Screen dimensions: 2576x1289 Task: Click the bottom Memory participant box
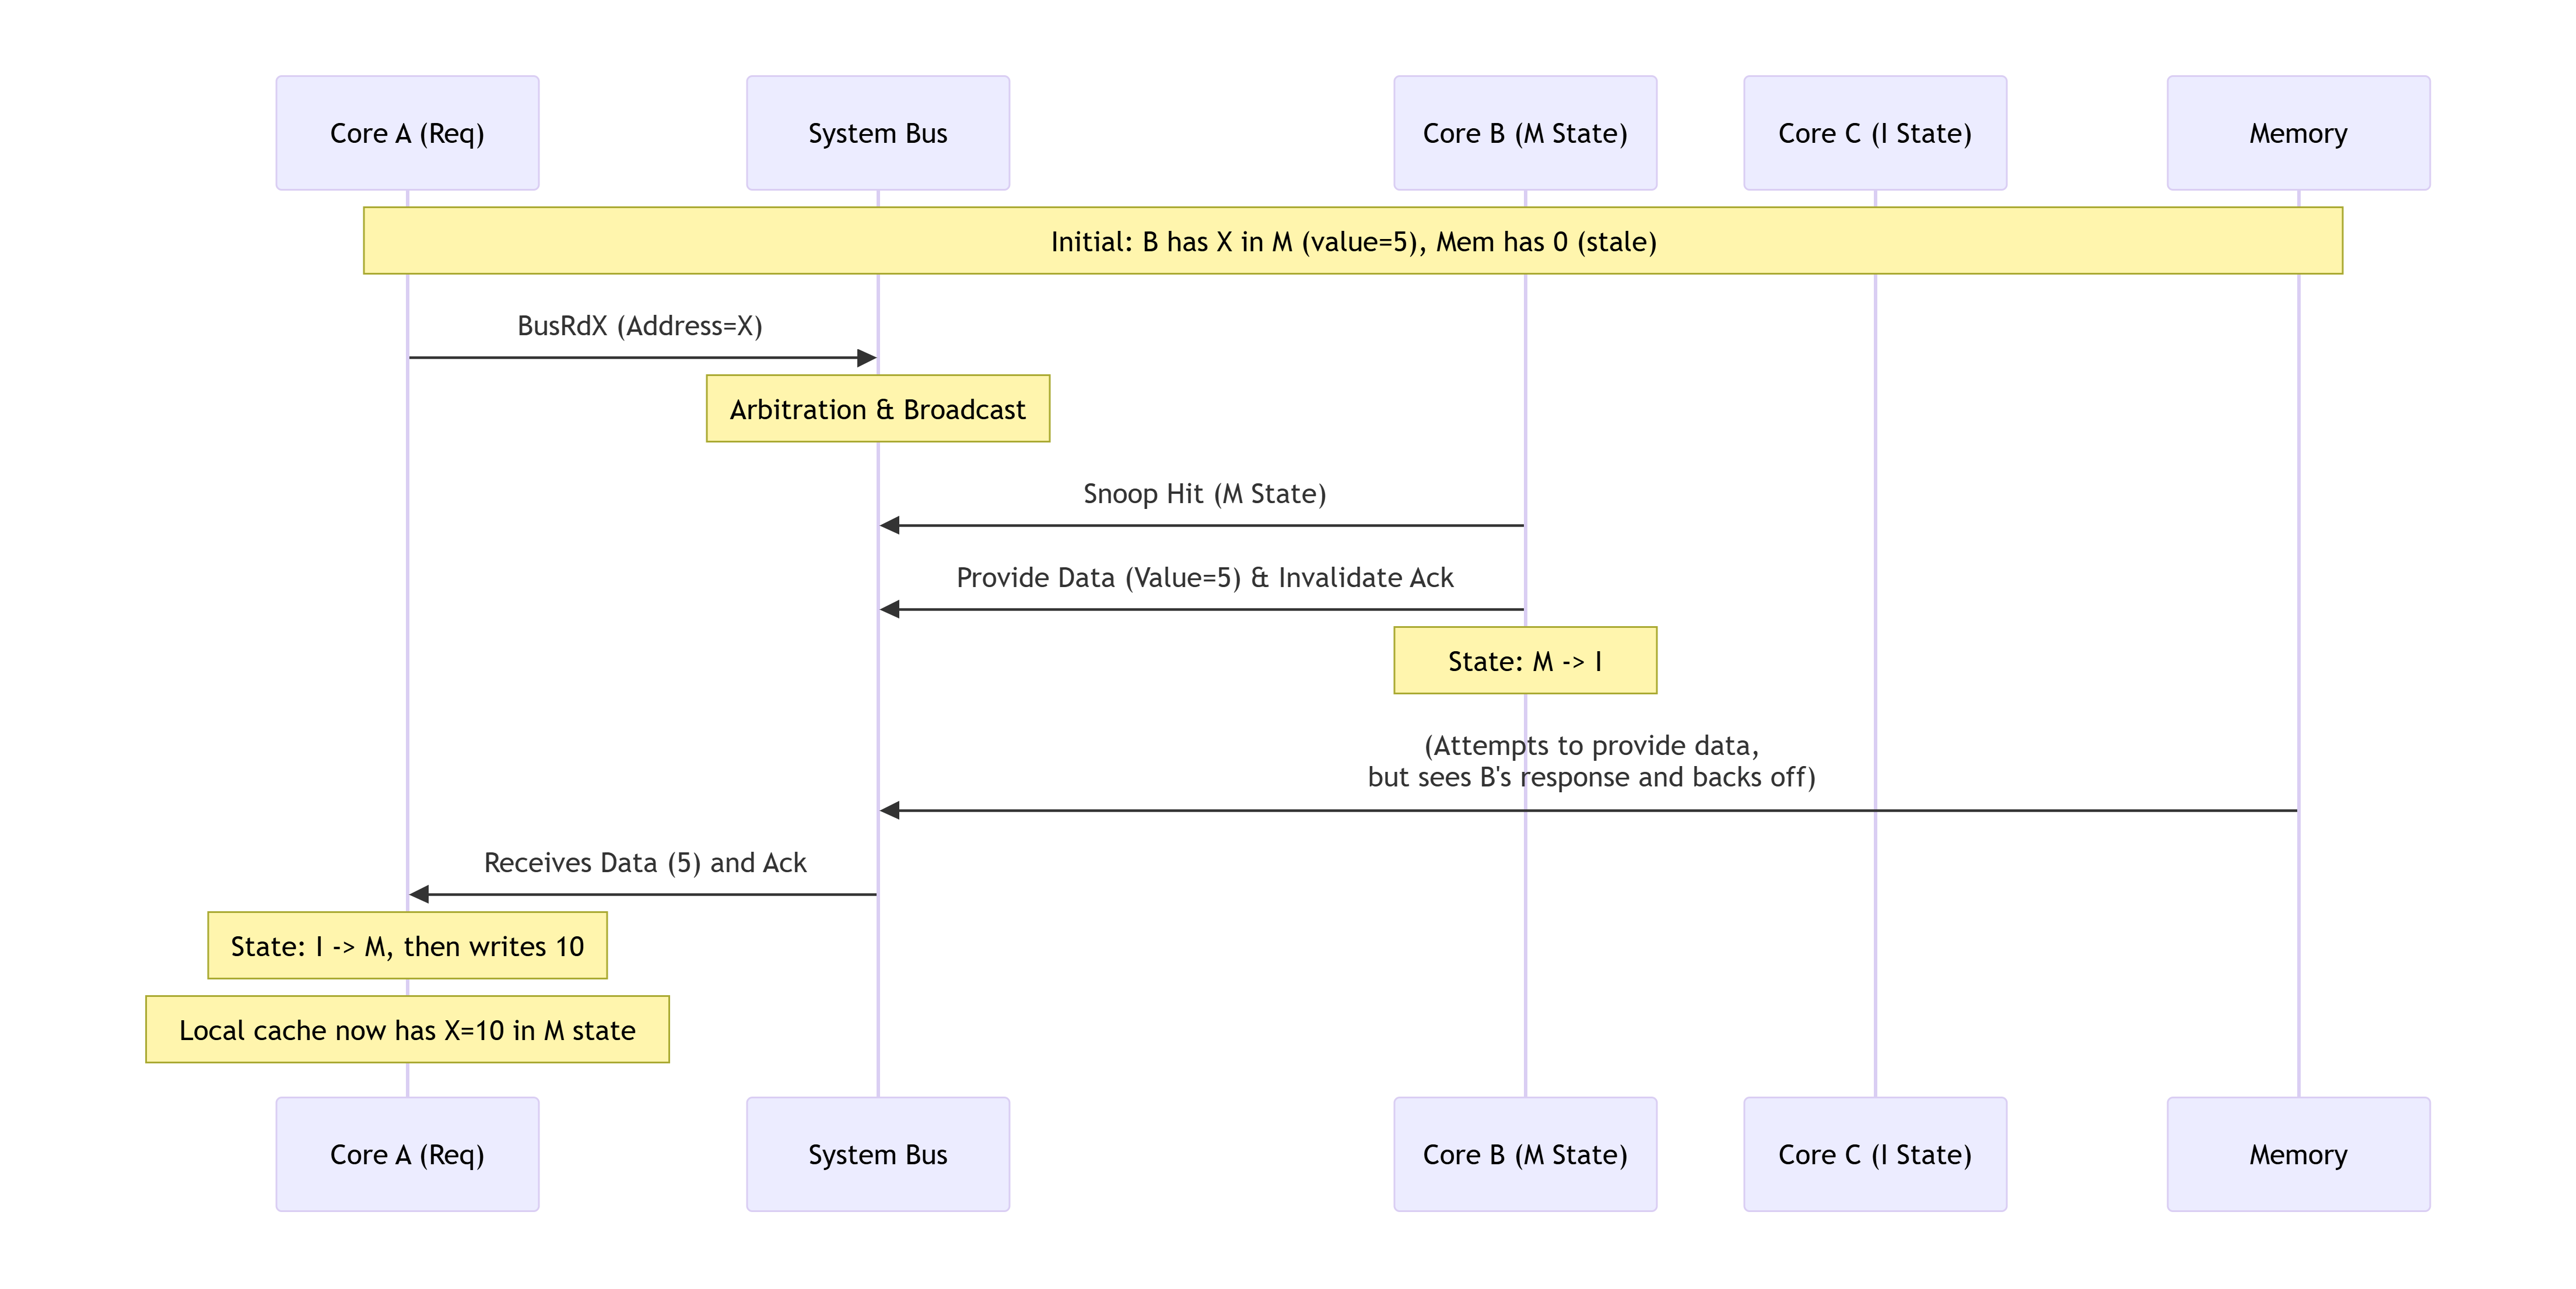pyautogui.click(x=2297, y=1154)
